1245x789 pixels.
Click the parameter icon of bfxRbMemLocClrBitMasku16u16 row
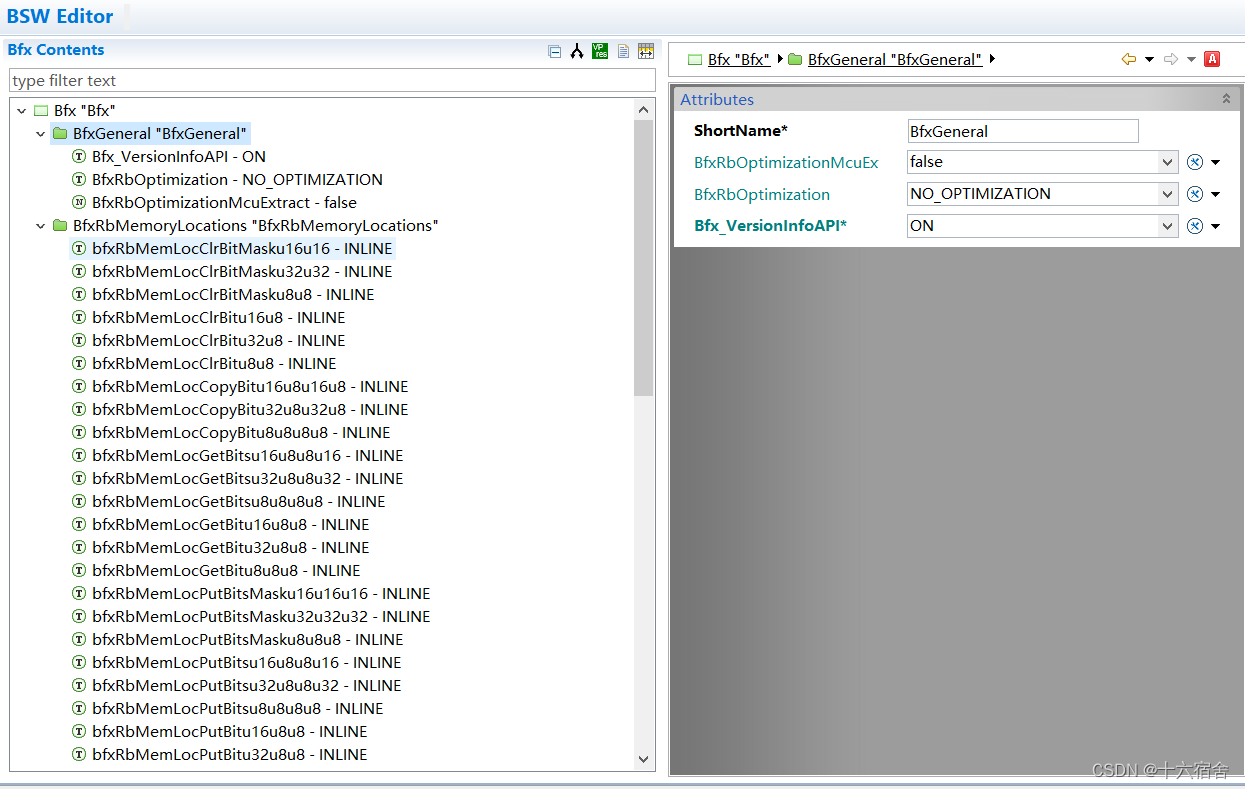pos(79,248)
